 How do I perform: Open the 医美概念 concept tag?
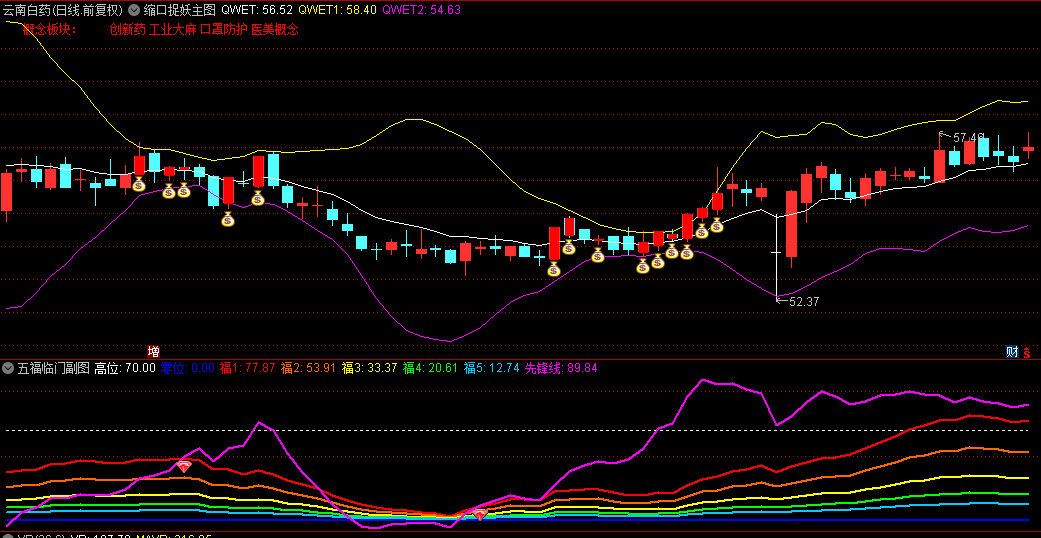coord(275,29)
